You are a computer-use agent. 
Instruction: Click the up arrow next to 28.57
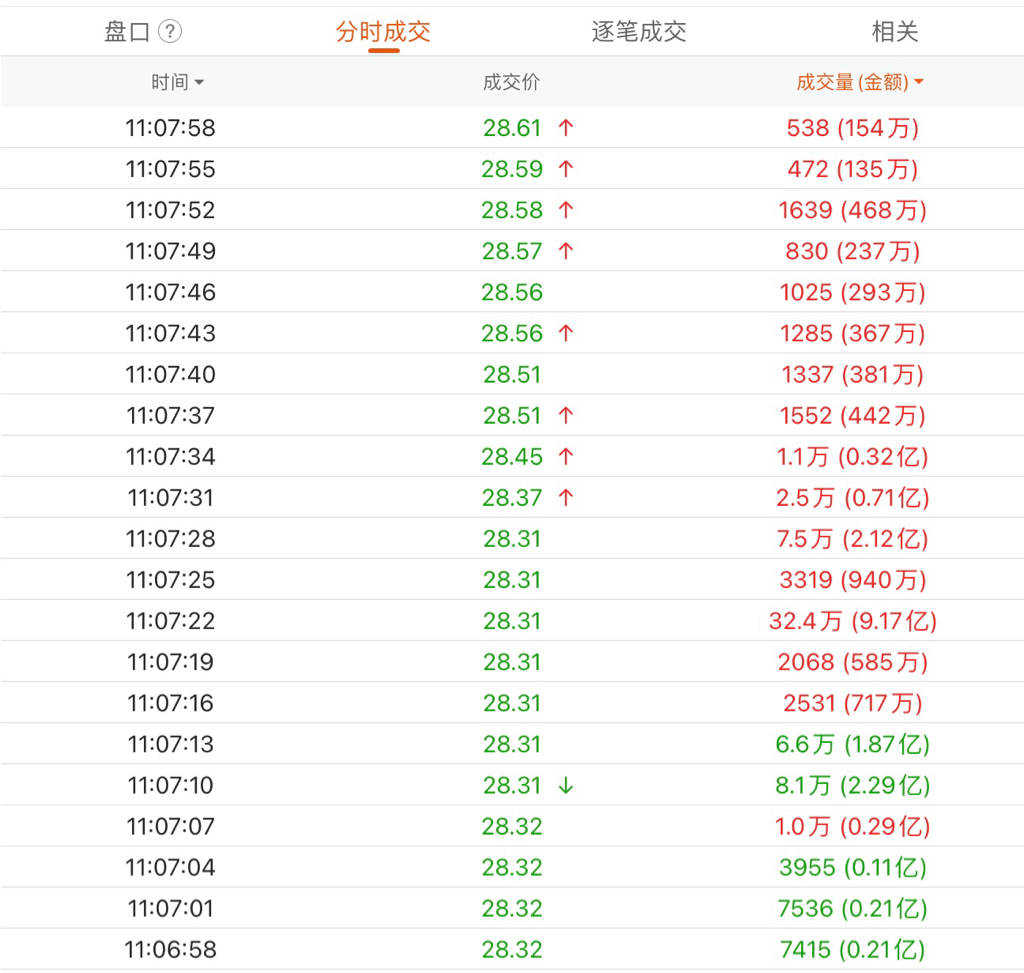(566, 251)
